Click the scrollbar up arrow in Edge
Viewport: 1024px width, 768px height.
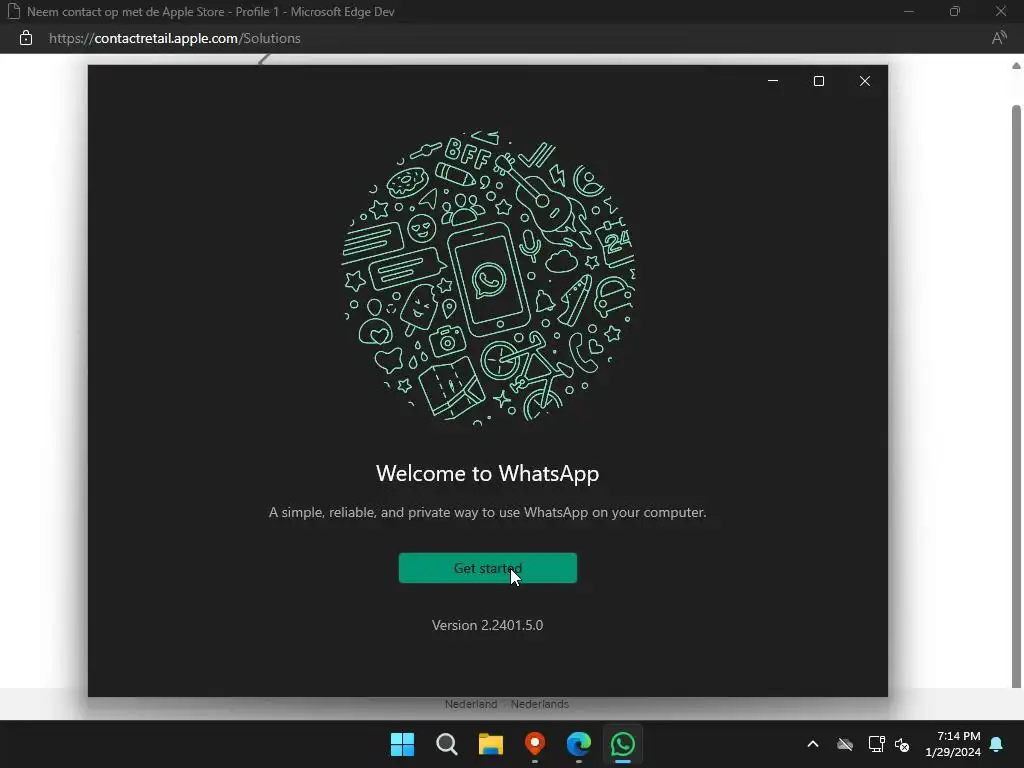(x=1016, y=65)
